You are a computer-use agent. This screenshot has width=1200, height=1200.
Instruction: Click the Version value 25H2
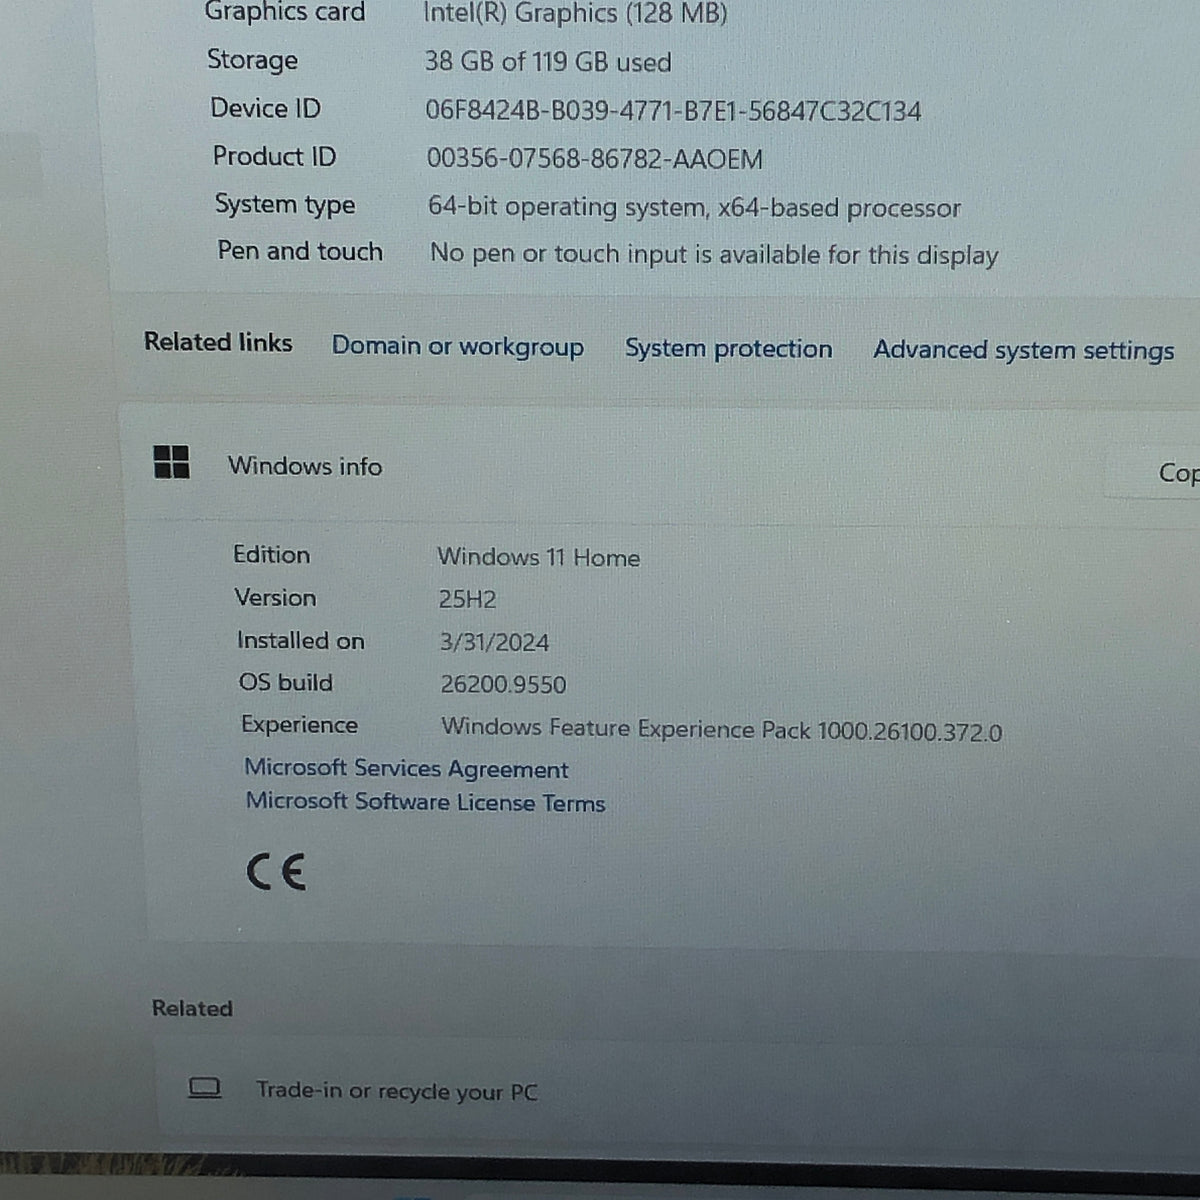click(467, 599)
